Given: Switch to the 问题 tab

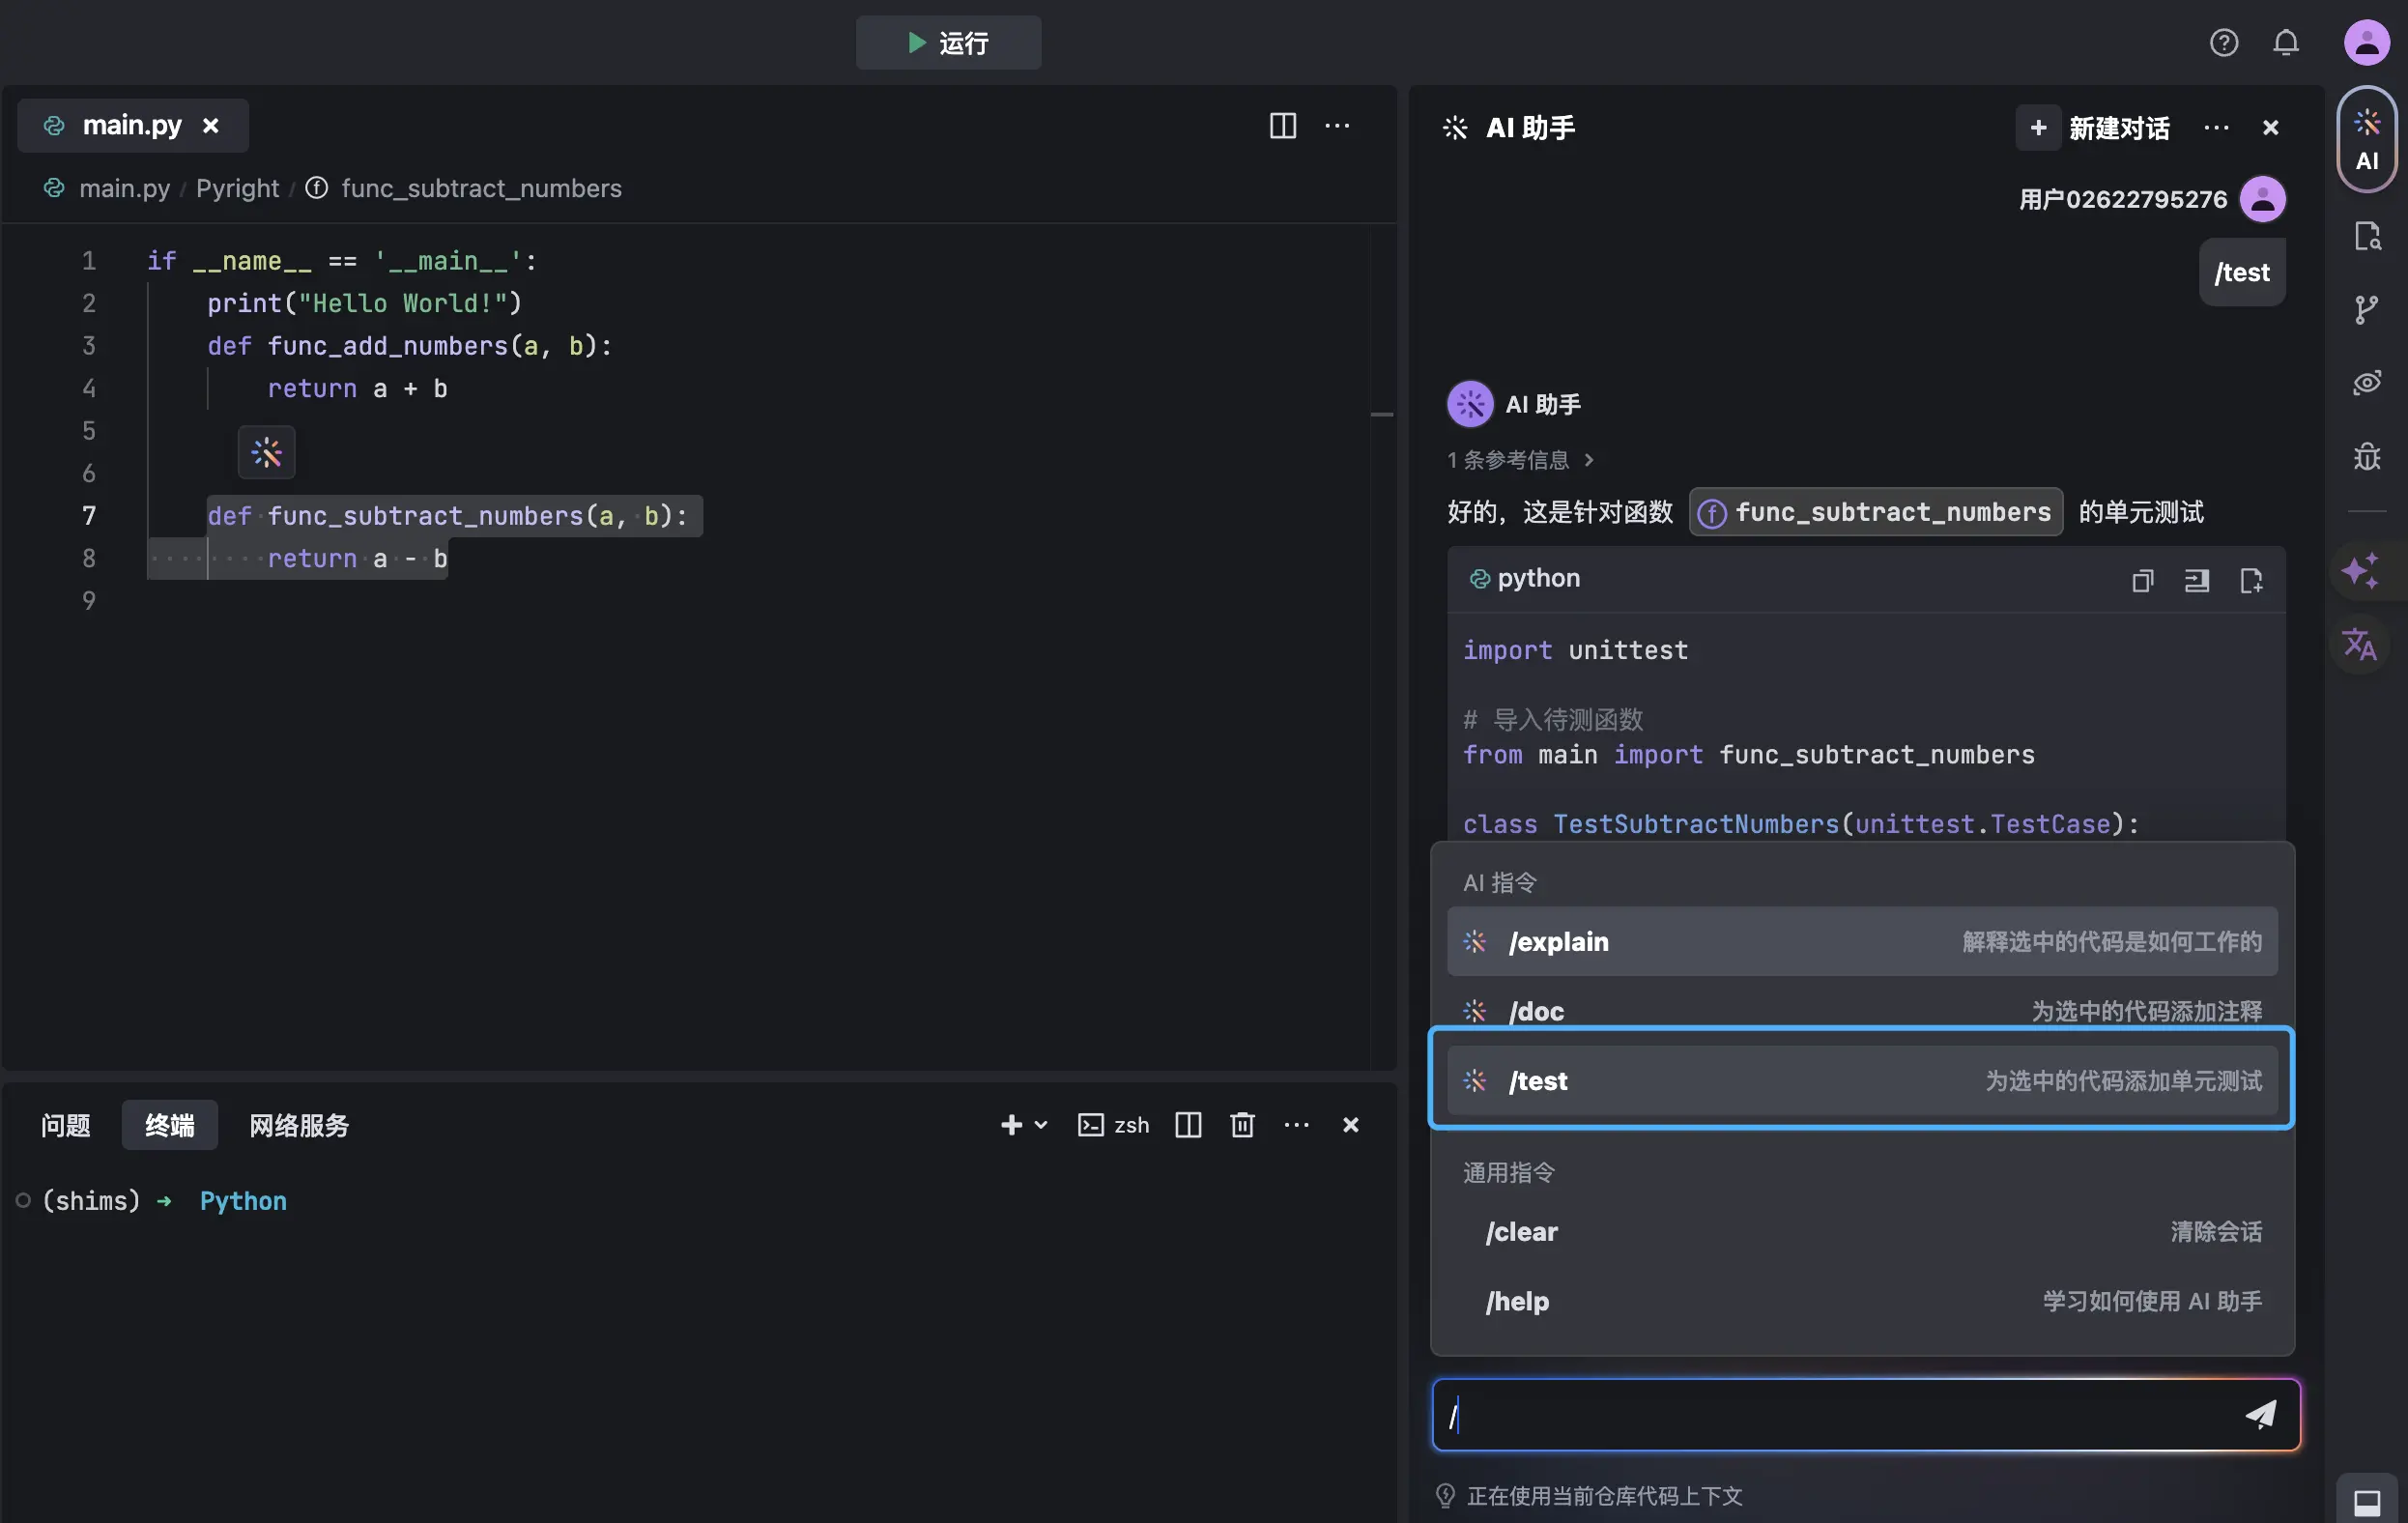Looking at the screenshot, I should pyautogui.click(x=66, y=1125).
